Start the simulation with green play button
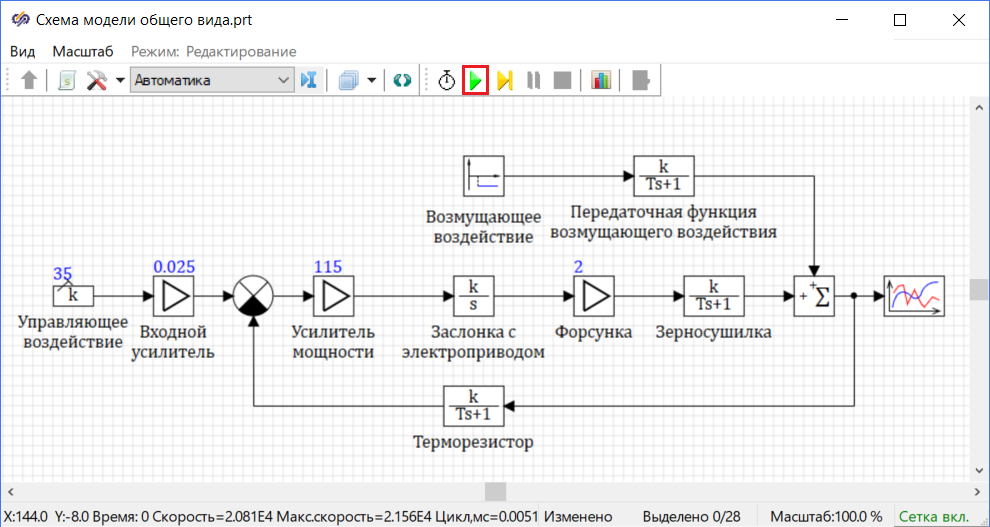The image size is (990, 527). point(475,80)
